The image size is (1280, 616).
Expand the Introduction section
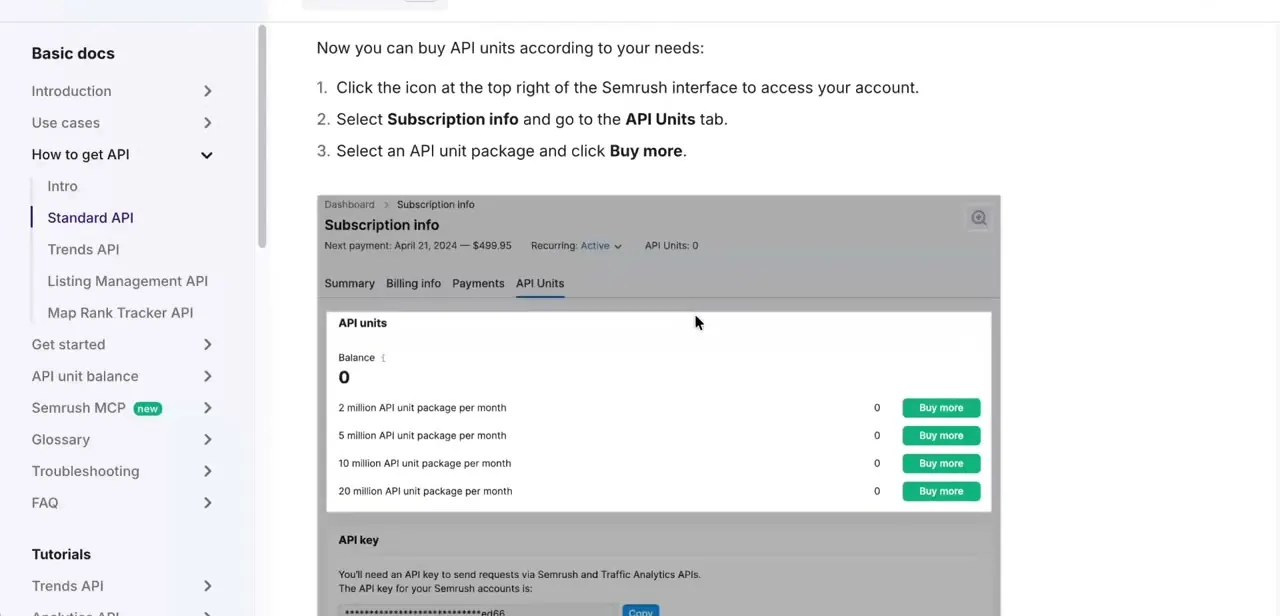point(207,91)
